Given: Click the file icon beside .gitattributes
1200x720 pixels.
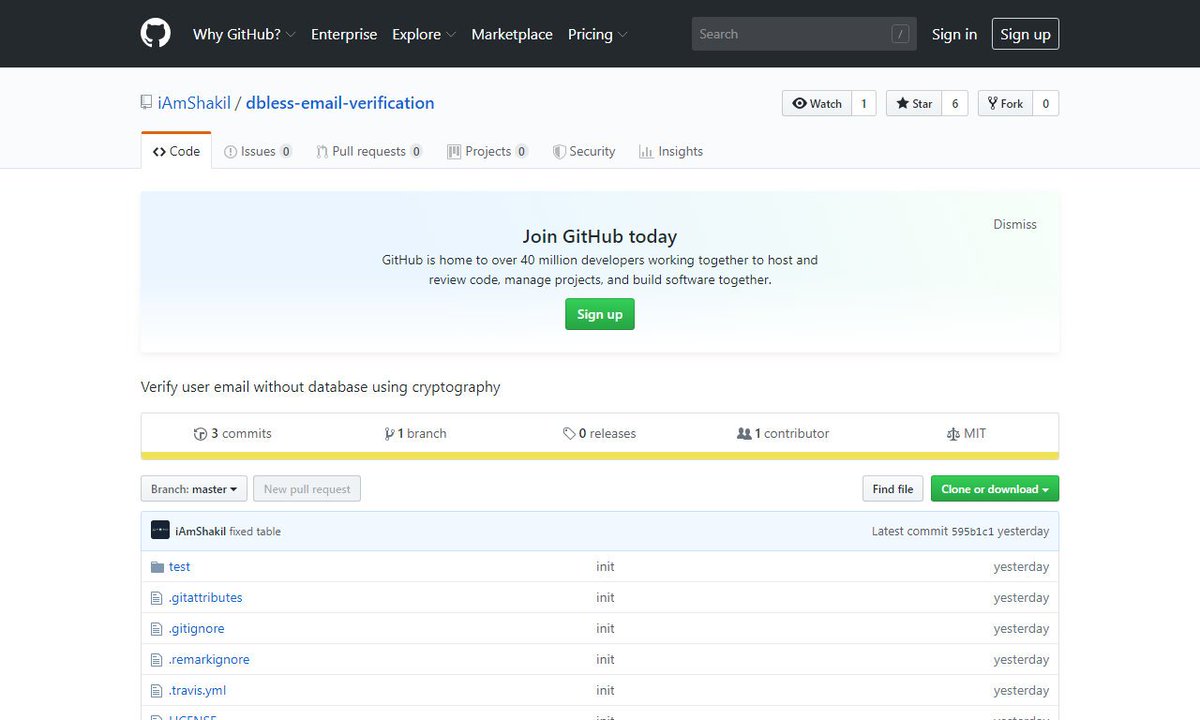Looking at the screenshot, I should [156, 598].
